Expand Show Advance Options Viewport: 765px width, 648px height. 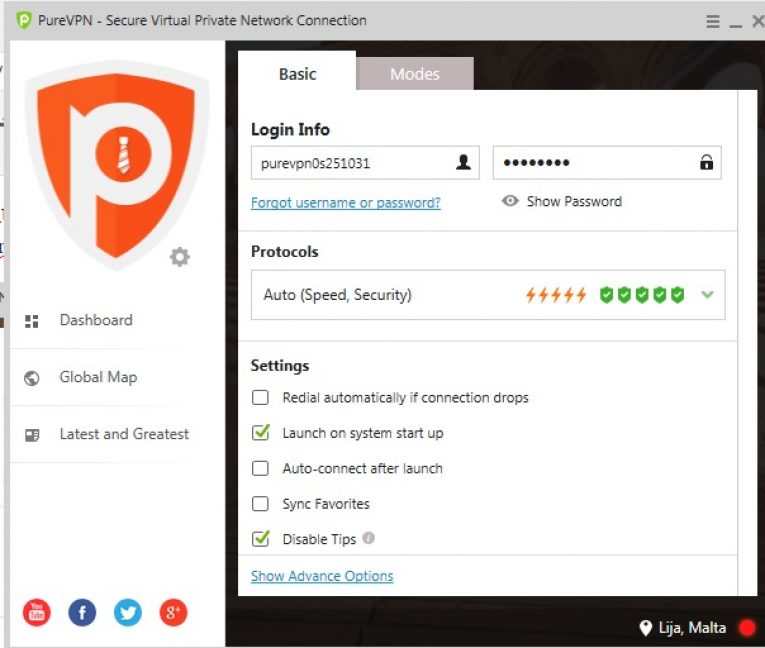[x=322, y=576]
